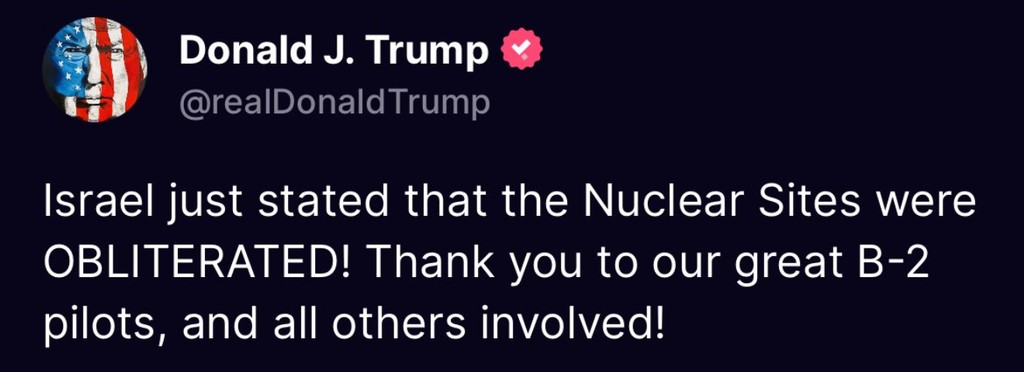This screenshot has width=1024, height=372.
Task: Click the red verified badge icon
Action: [x=520, y=51]
